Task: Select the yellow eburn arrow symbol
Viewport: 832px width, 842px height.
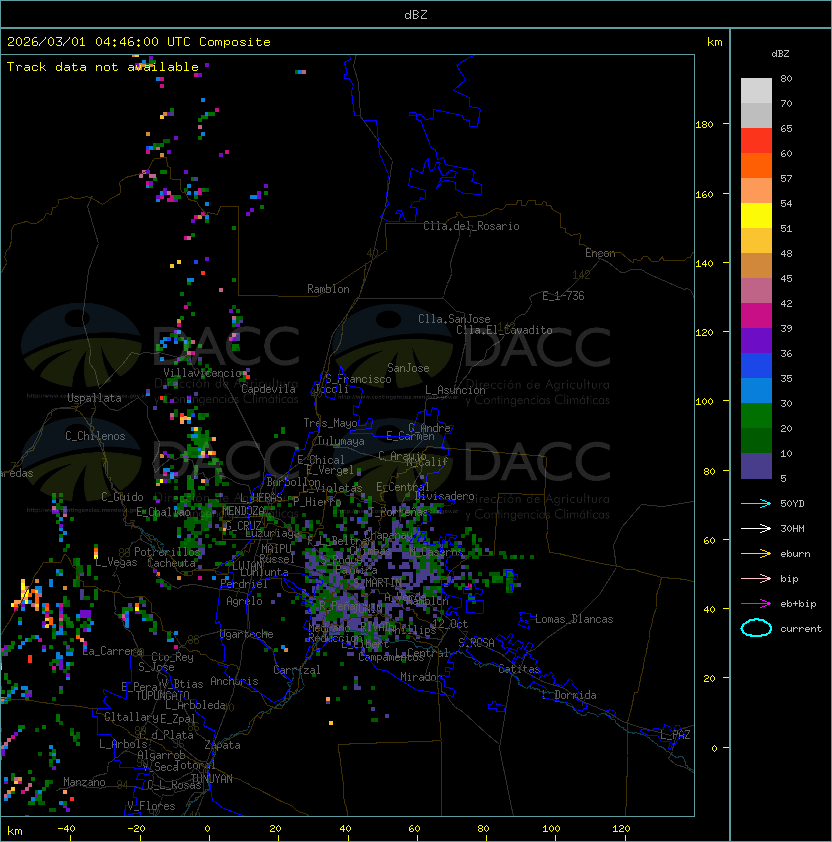Action: (756, 553)
